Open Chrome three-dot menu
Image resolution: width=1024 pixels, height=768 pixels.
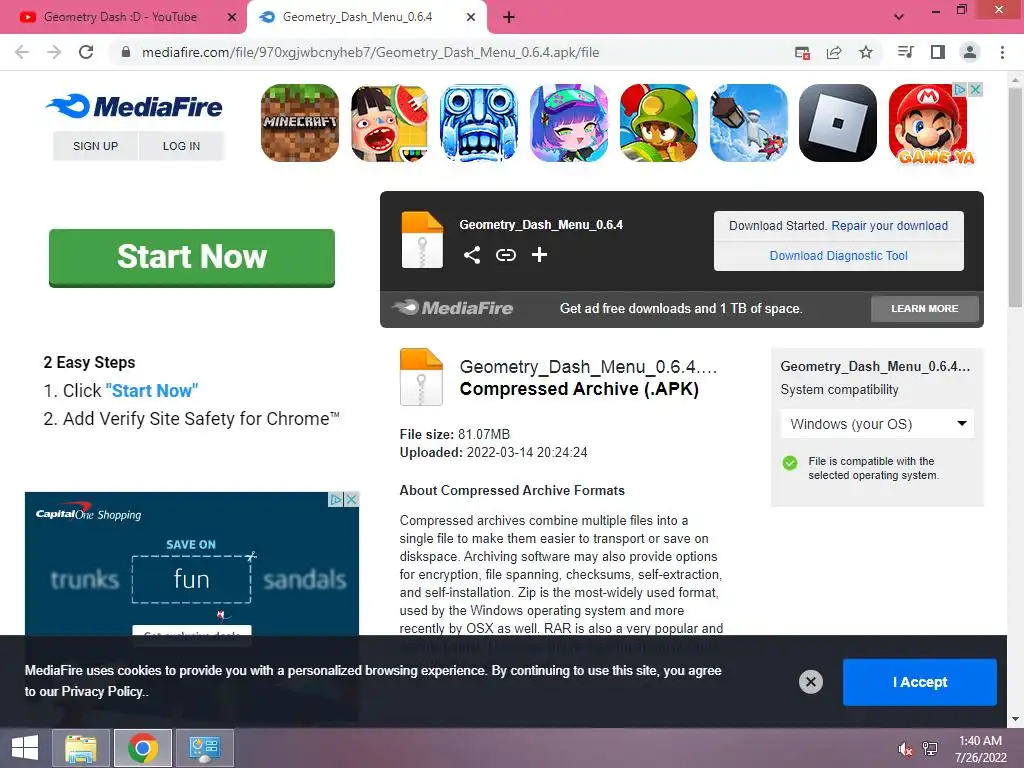coord(1002,52)
